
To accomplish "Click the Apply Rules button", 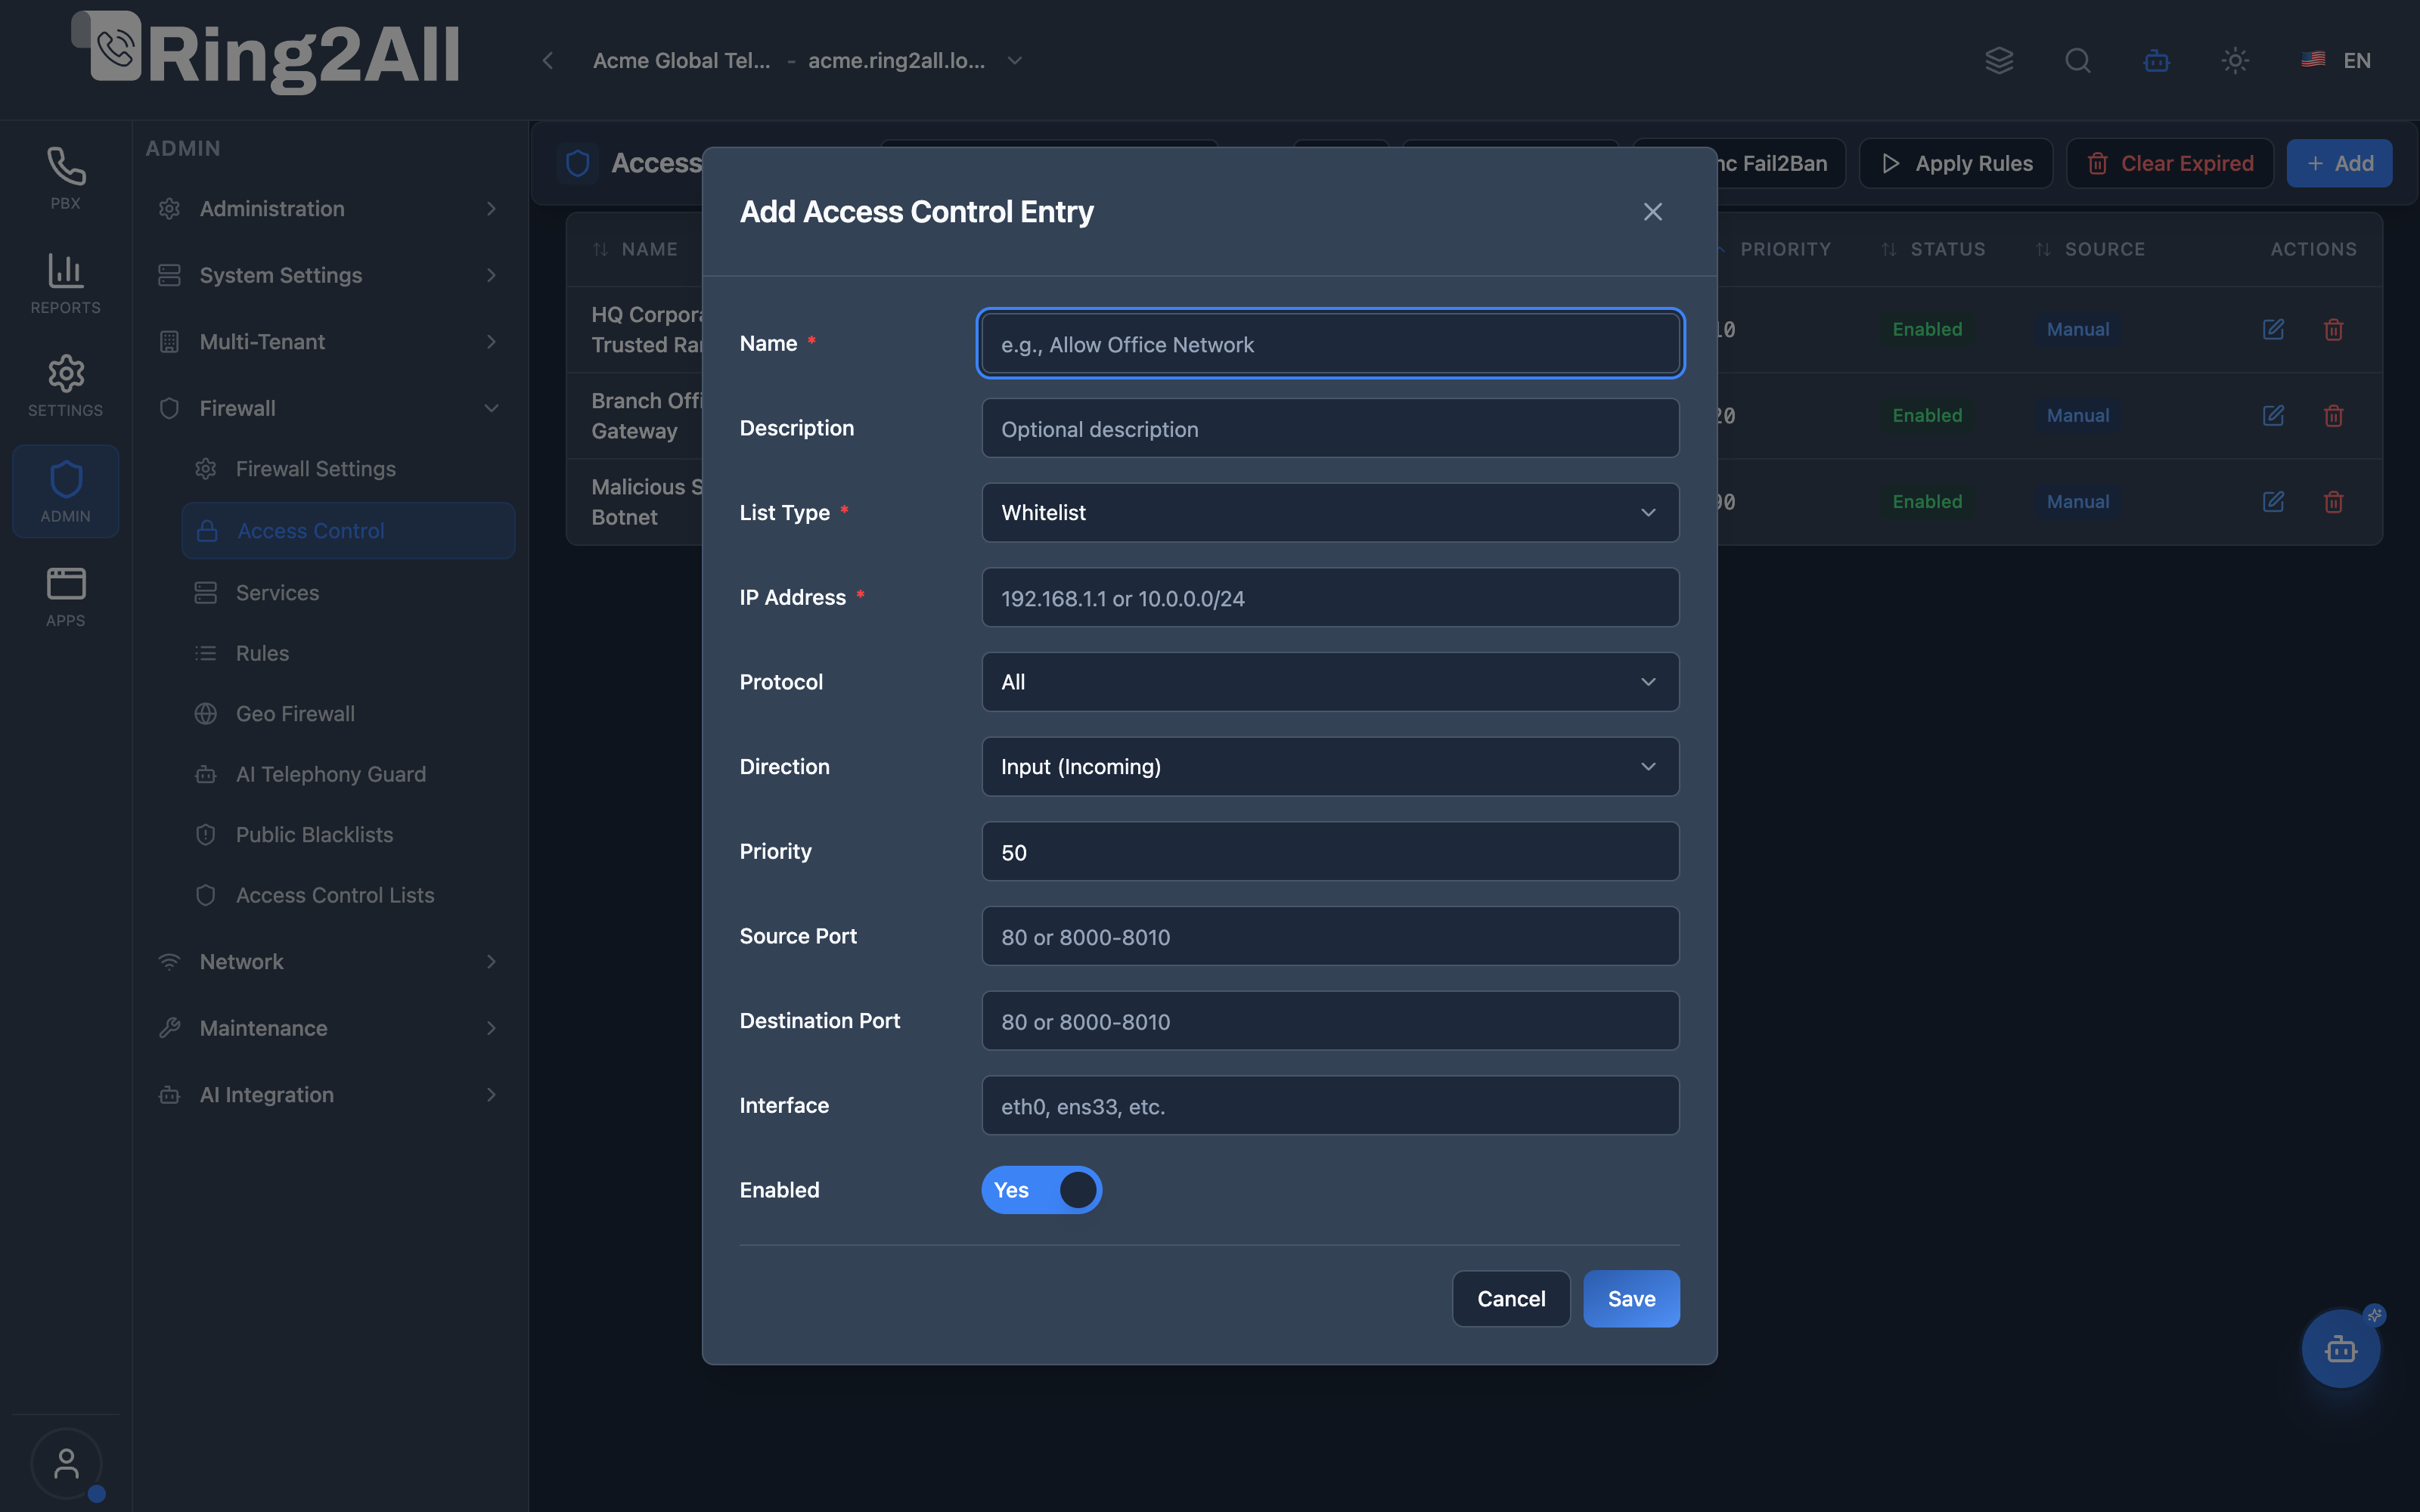I will (x=1956, y=163).
